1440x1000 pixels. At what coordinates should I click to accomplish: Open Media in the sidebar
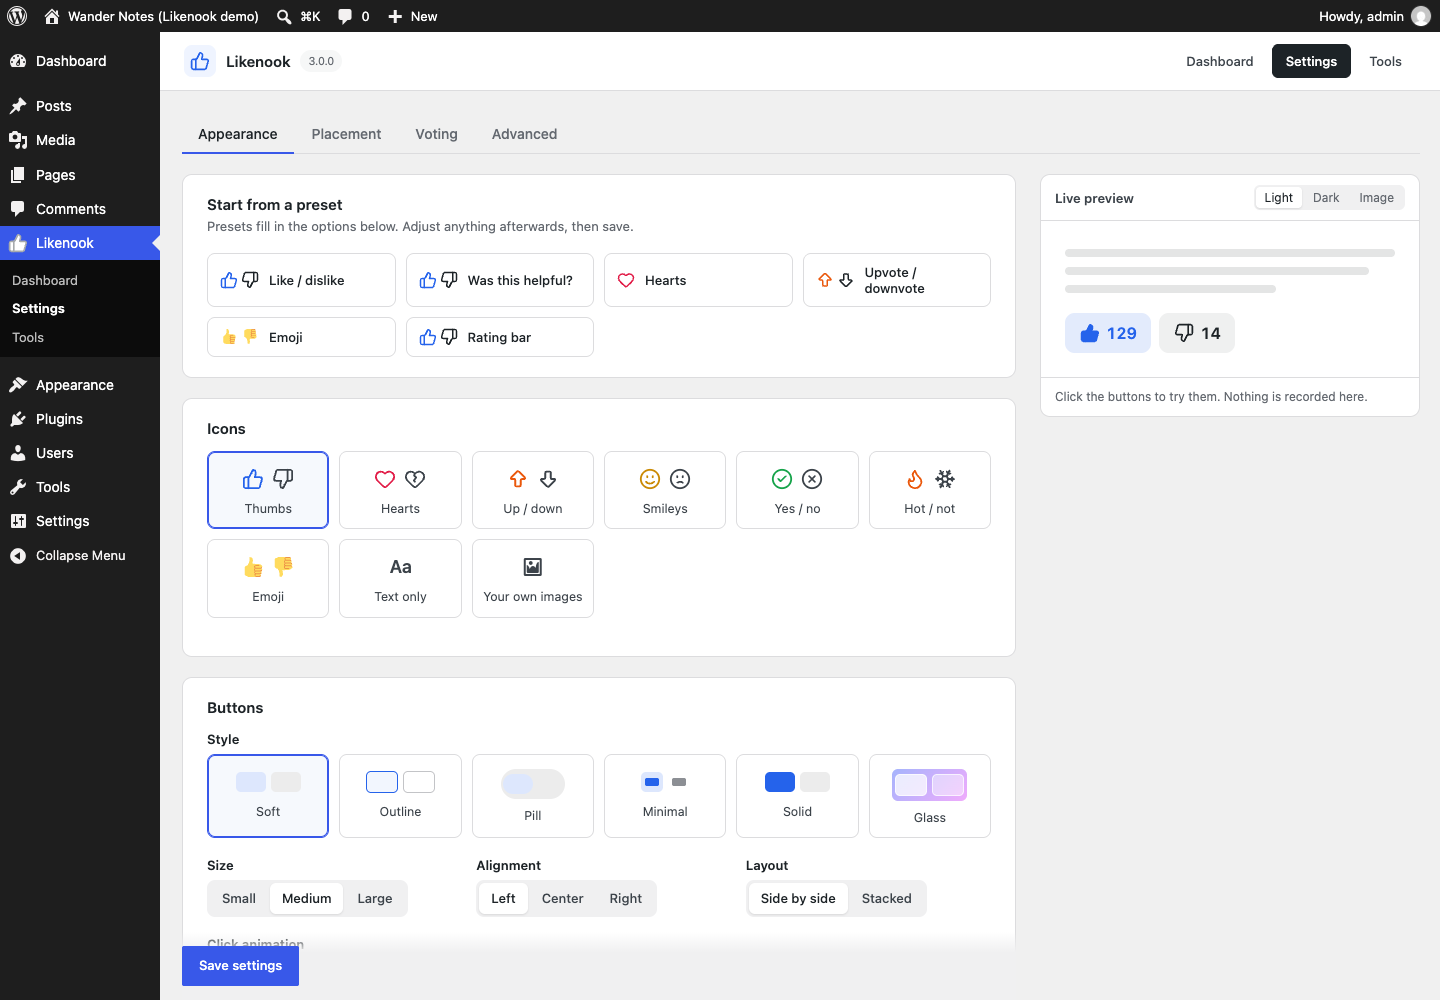pos(80,140)
